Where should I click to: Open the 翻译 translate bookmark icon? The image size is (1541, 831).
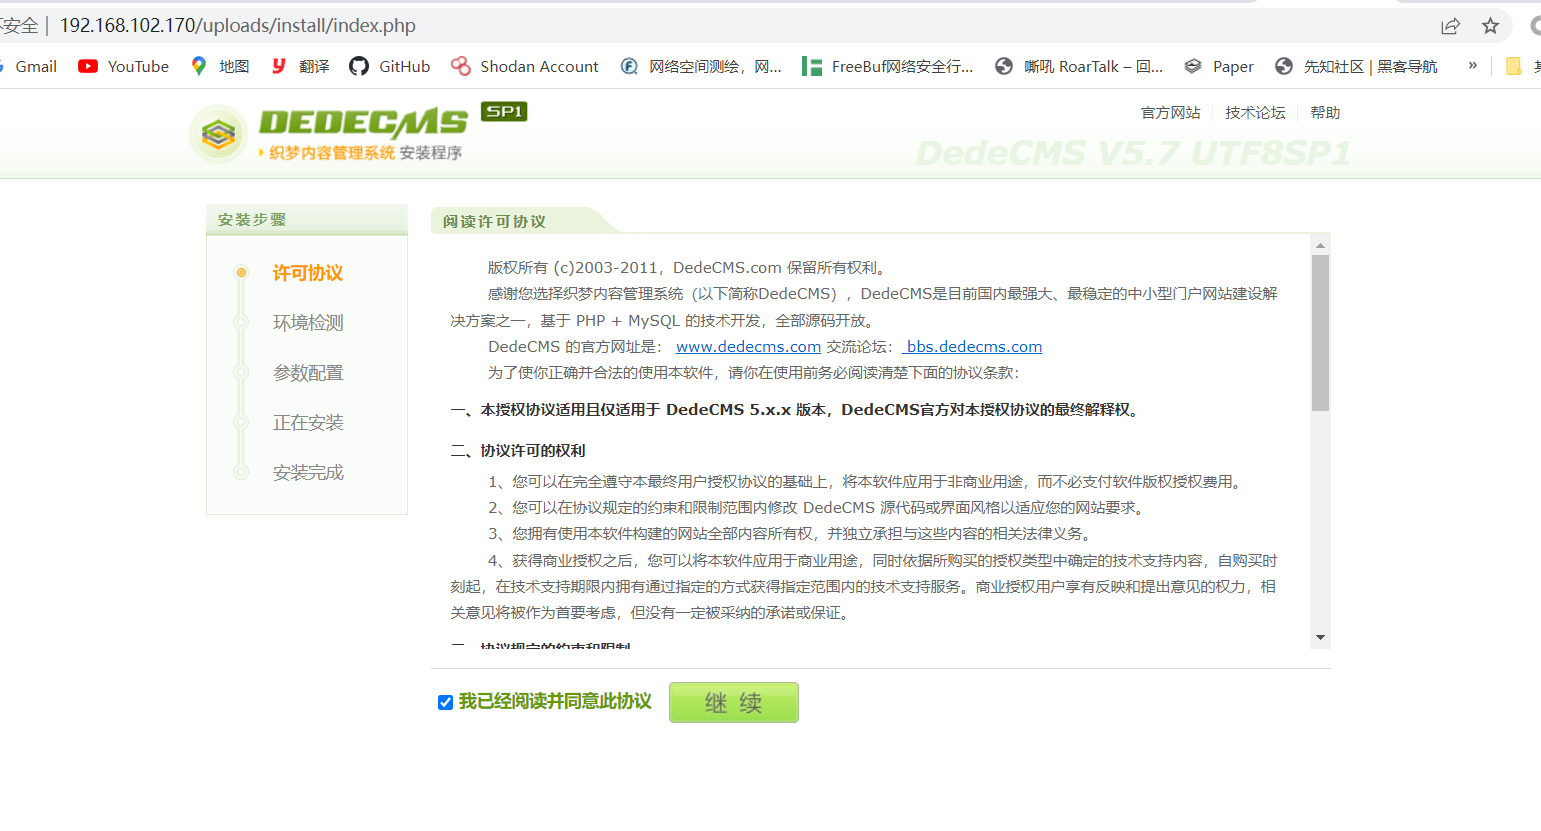(279, 66)
